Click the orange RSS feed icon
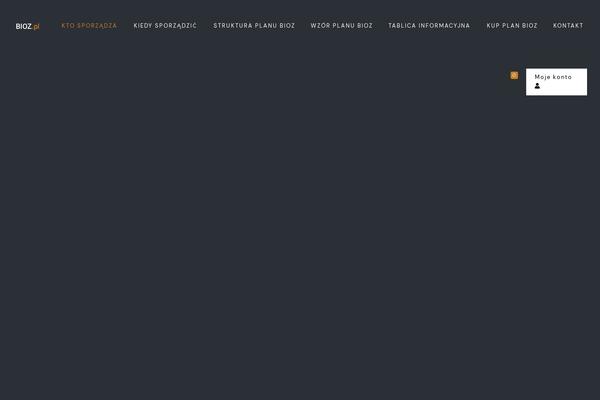This screenshot has height=400, width=600. tap(514, 75)
